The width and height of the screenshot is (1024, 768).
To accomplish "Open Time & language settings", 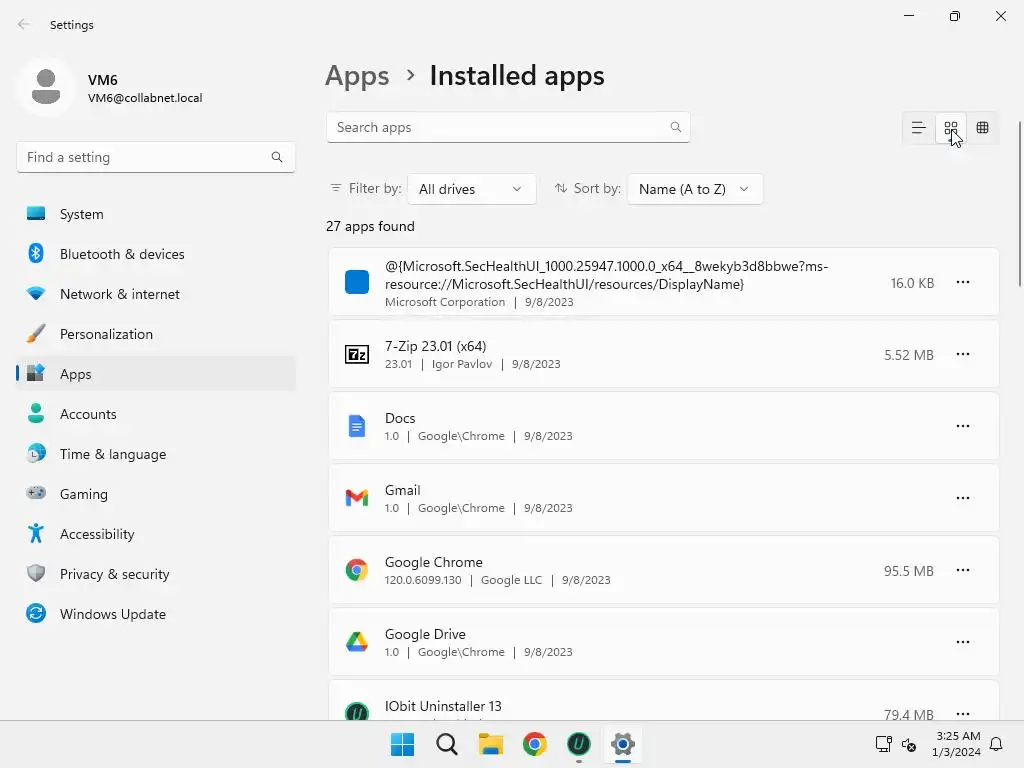I will (155, 454).
